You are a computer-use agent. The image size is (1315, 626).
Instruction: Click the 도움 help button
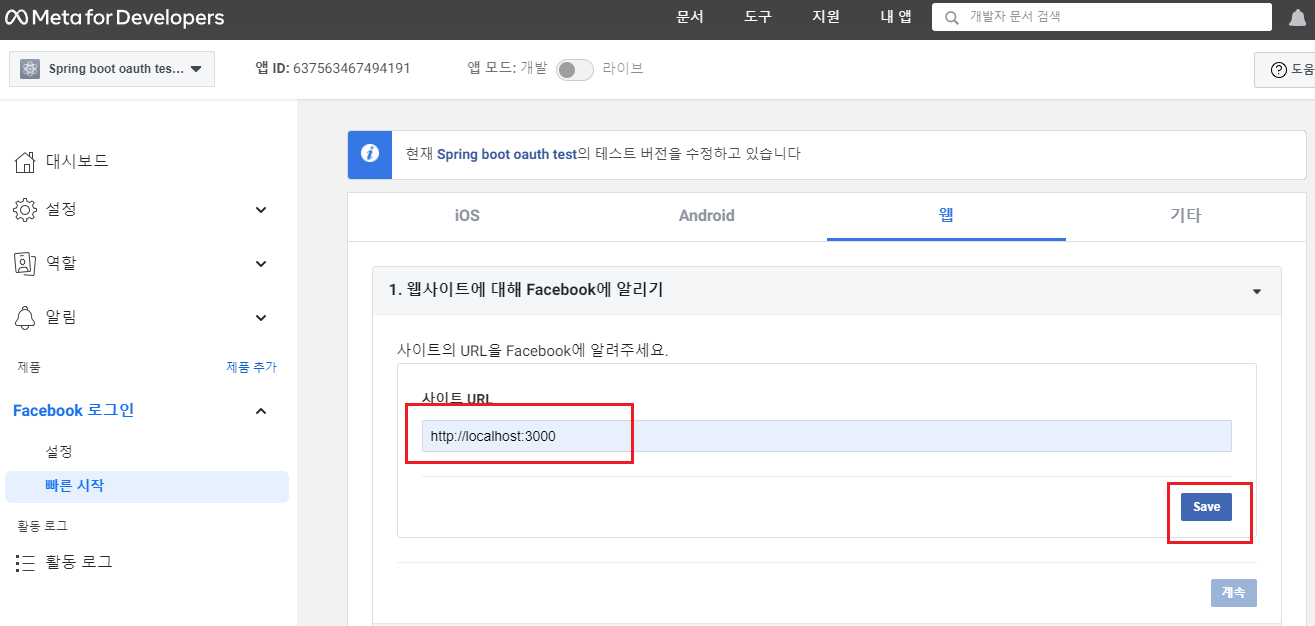pyautogui.click(x=1287, y=70)
